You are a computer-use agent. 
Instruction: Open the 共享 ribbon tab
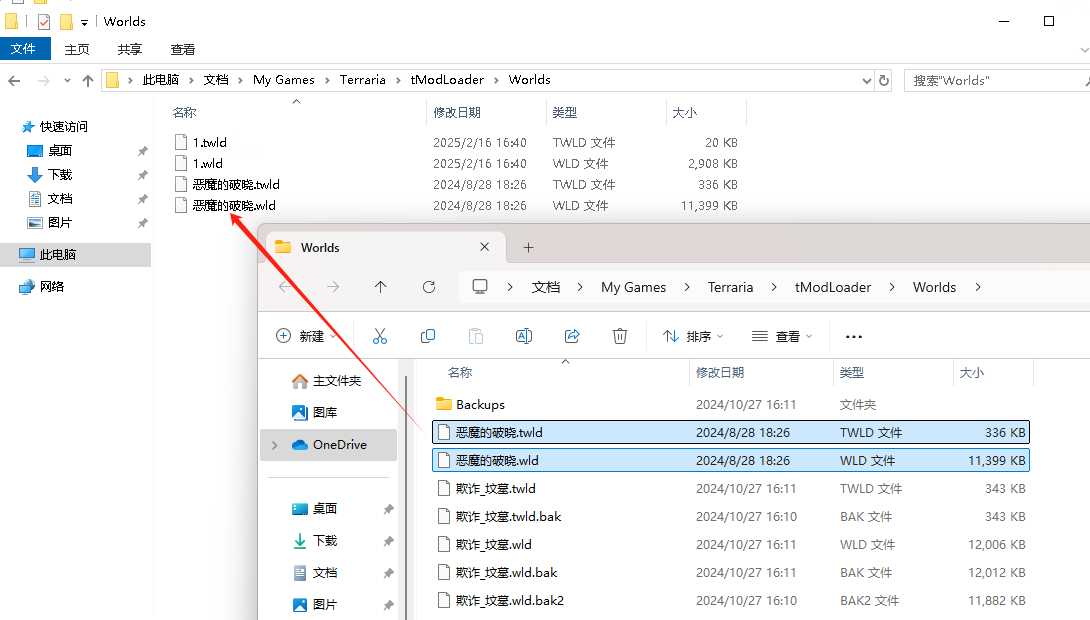pos(129,49)
